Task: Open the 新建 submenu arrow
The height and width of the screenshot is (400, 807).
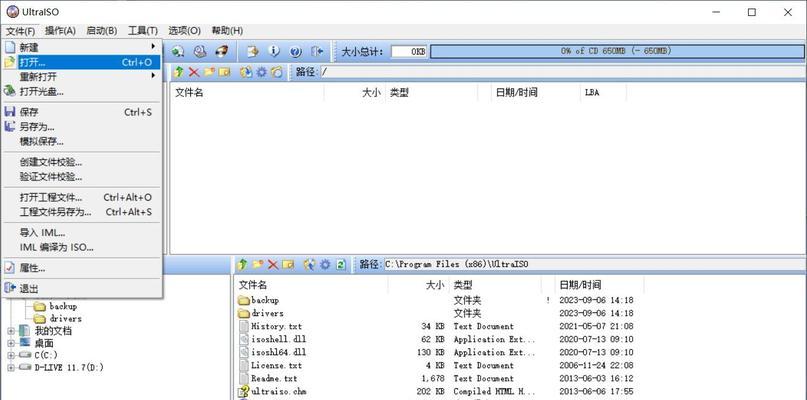Action: click(x=153, y=47)
